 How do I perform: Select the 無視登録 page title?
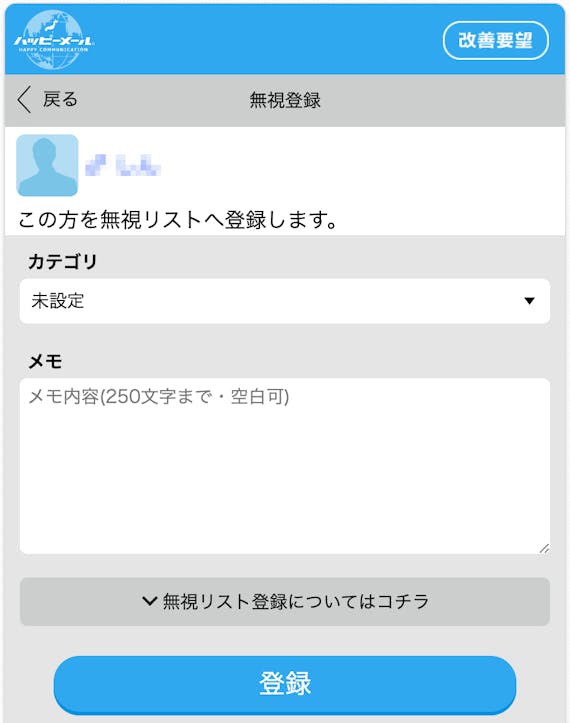pos(285,100)
